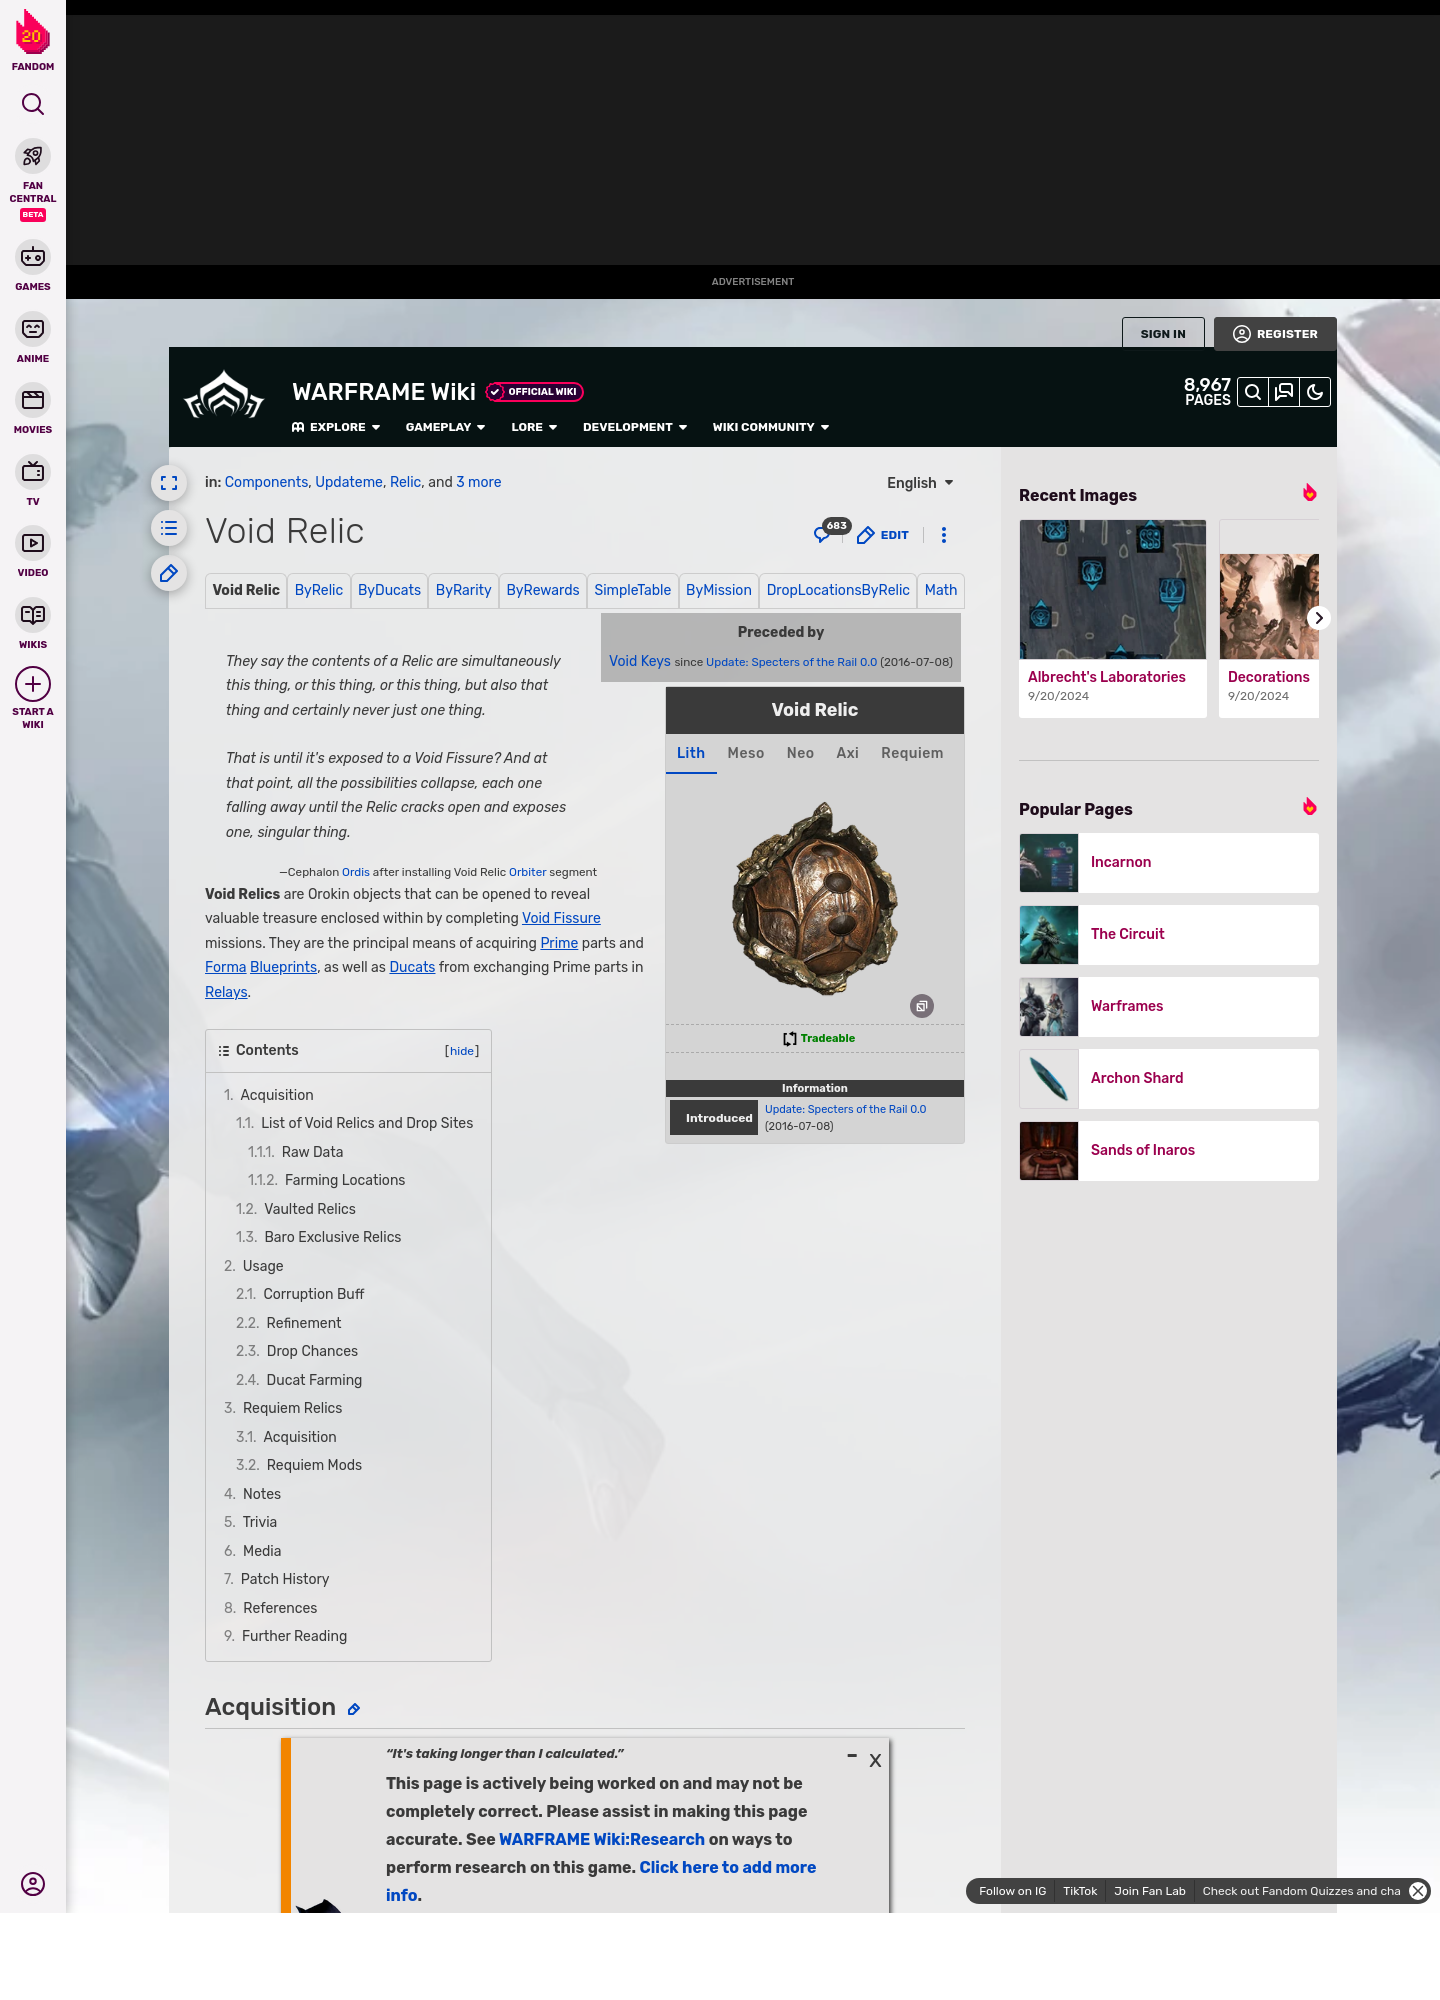Open Wikis category in Fandom sidebar
The image size is (1440, 2000).
[33, 624]
